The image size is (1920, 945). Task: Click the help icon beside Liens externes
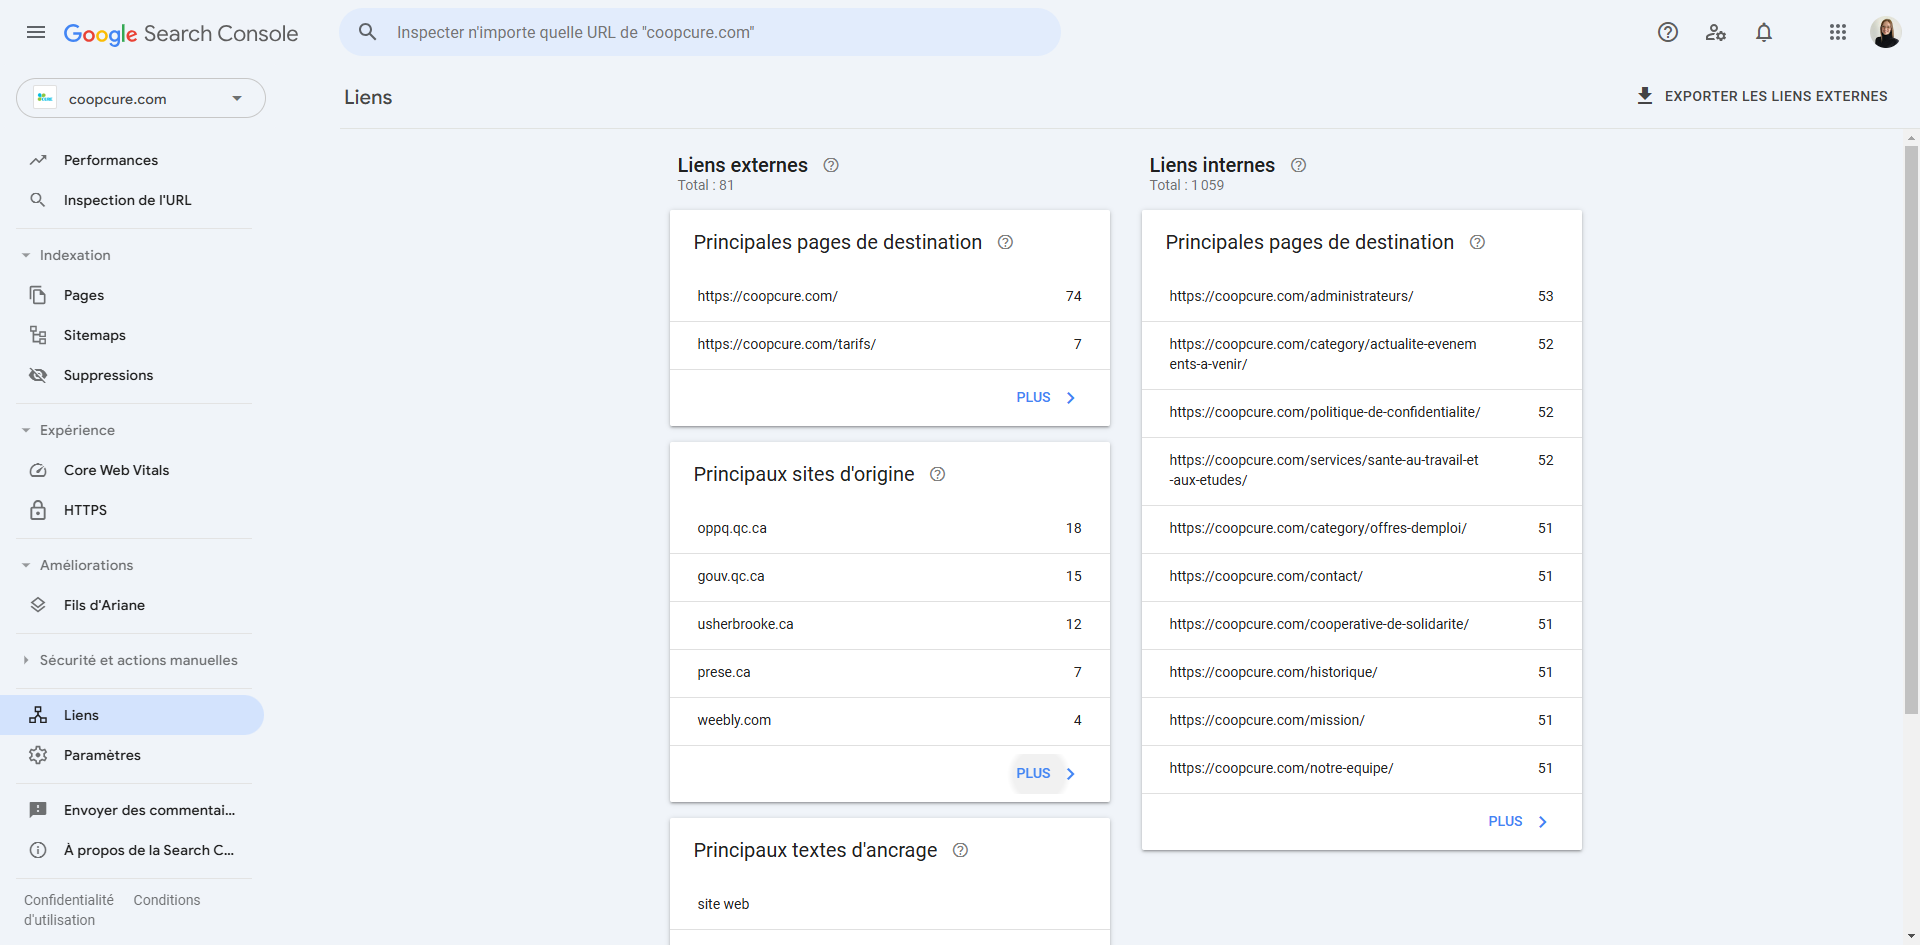coord(830,165)
